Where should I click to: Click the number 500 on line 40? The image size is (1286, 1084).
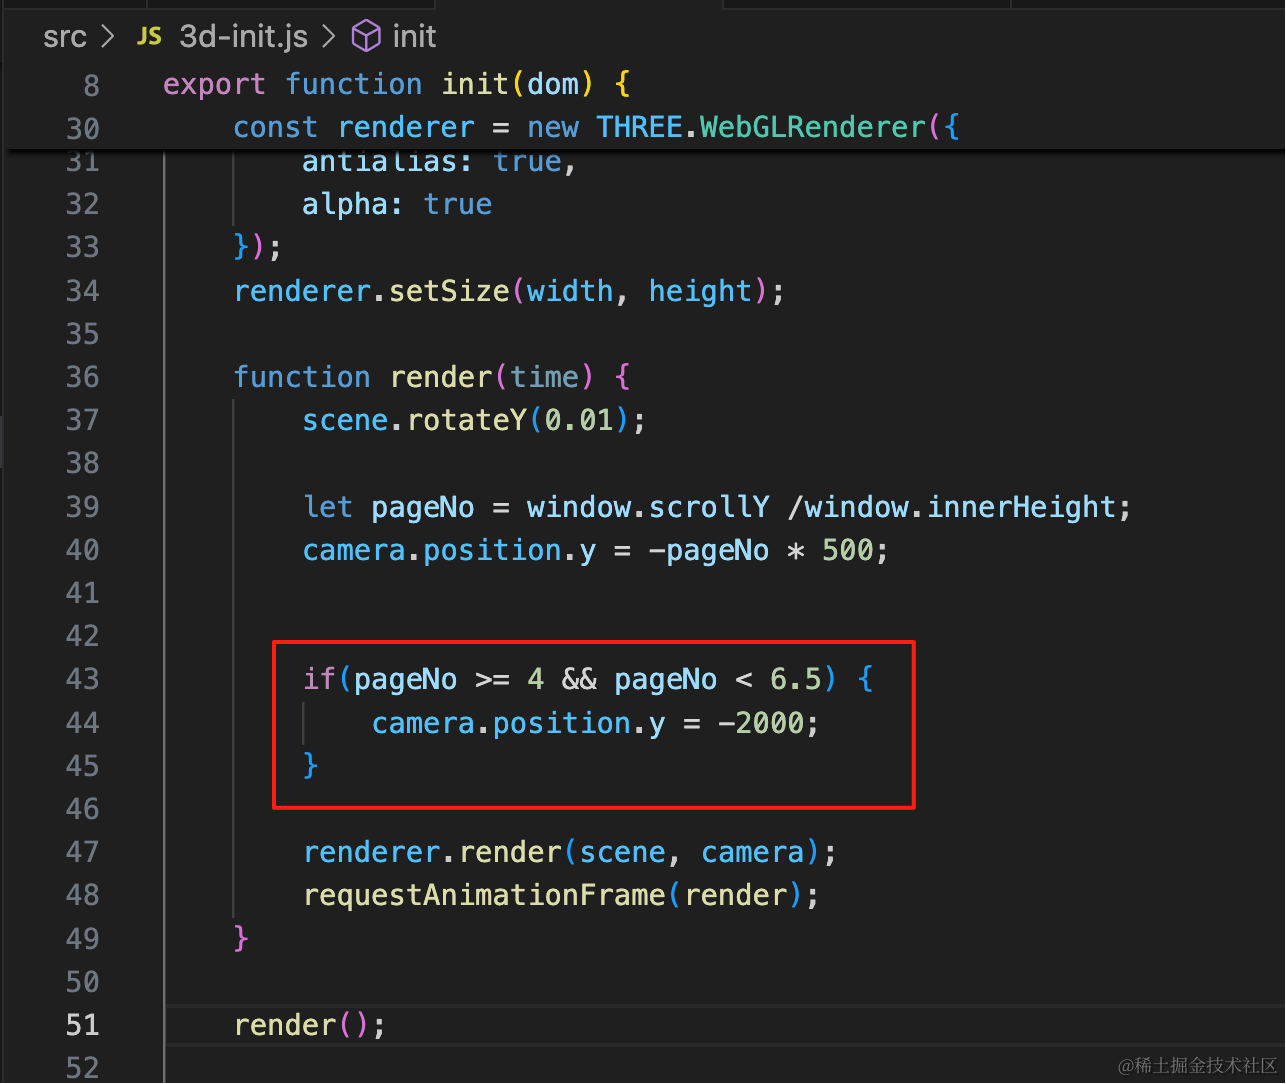pyautogui.click(x=847, y=550)
